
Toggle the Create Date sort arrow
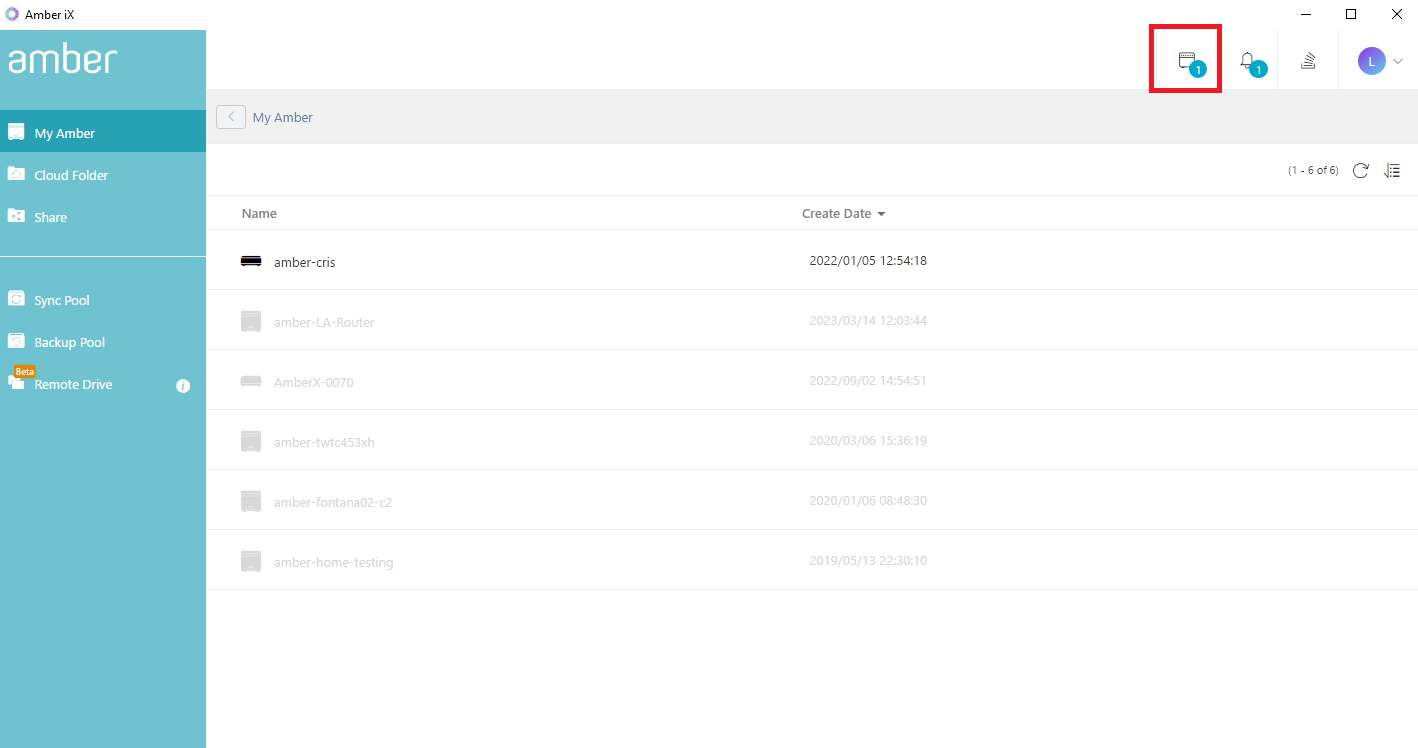point(881,214)
